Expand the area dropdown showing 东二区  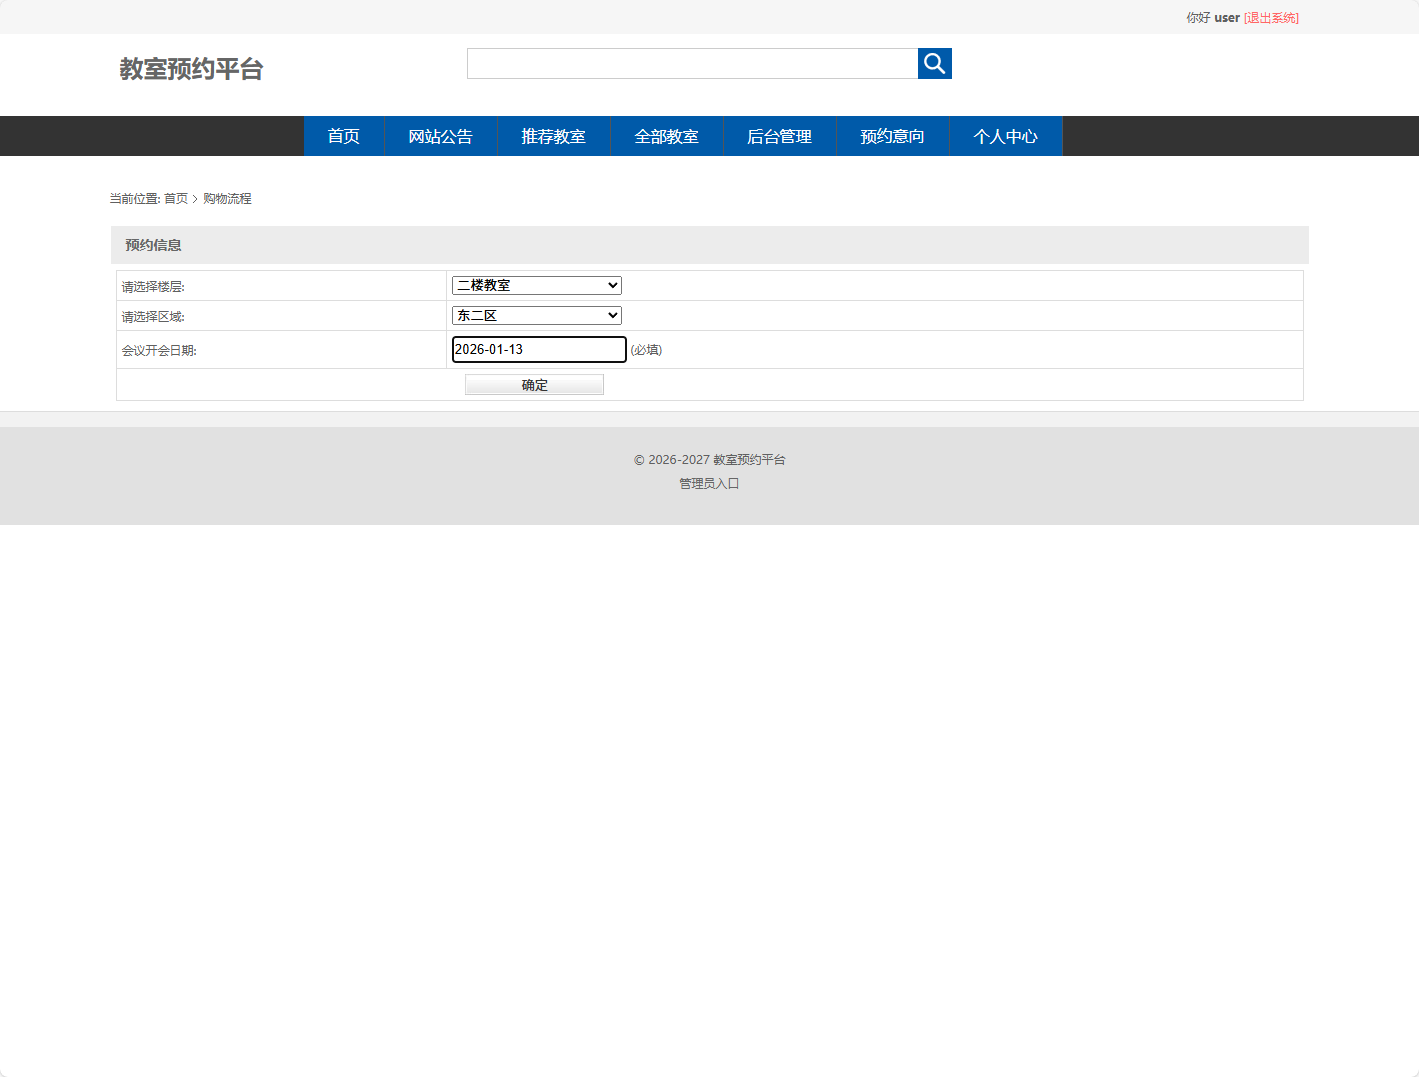click(x=537, y=316)
